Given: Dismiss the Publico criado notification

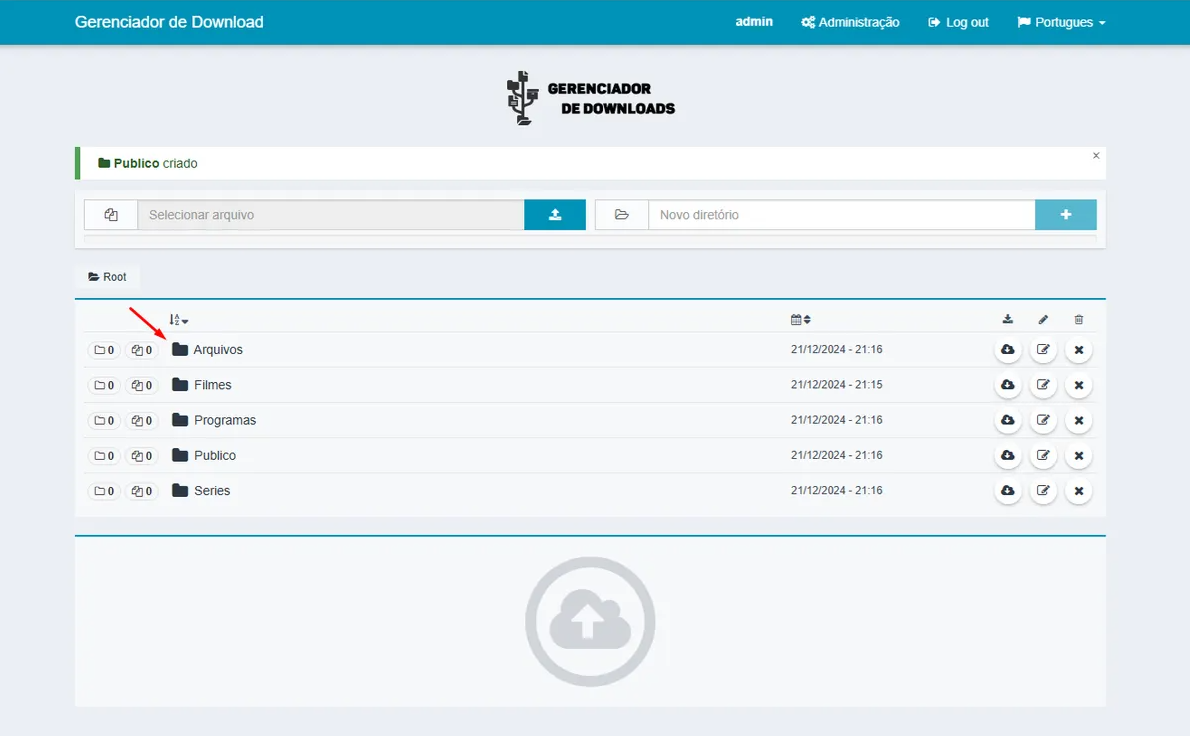Looking at the screenshot, I should coord(1095,155).
